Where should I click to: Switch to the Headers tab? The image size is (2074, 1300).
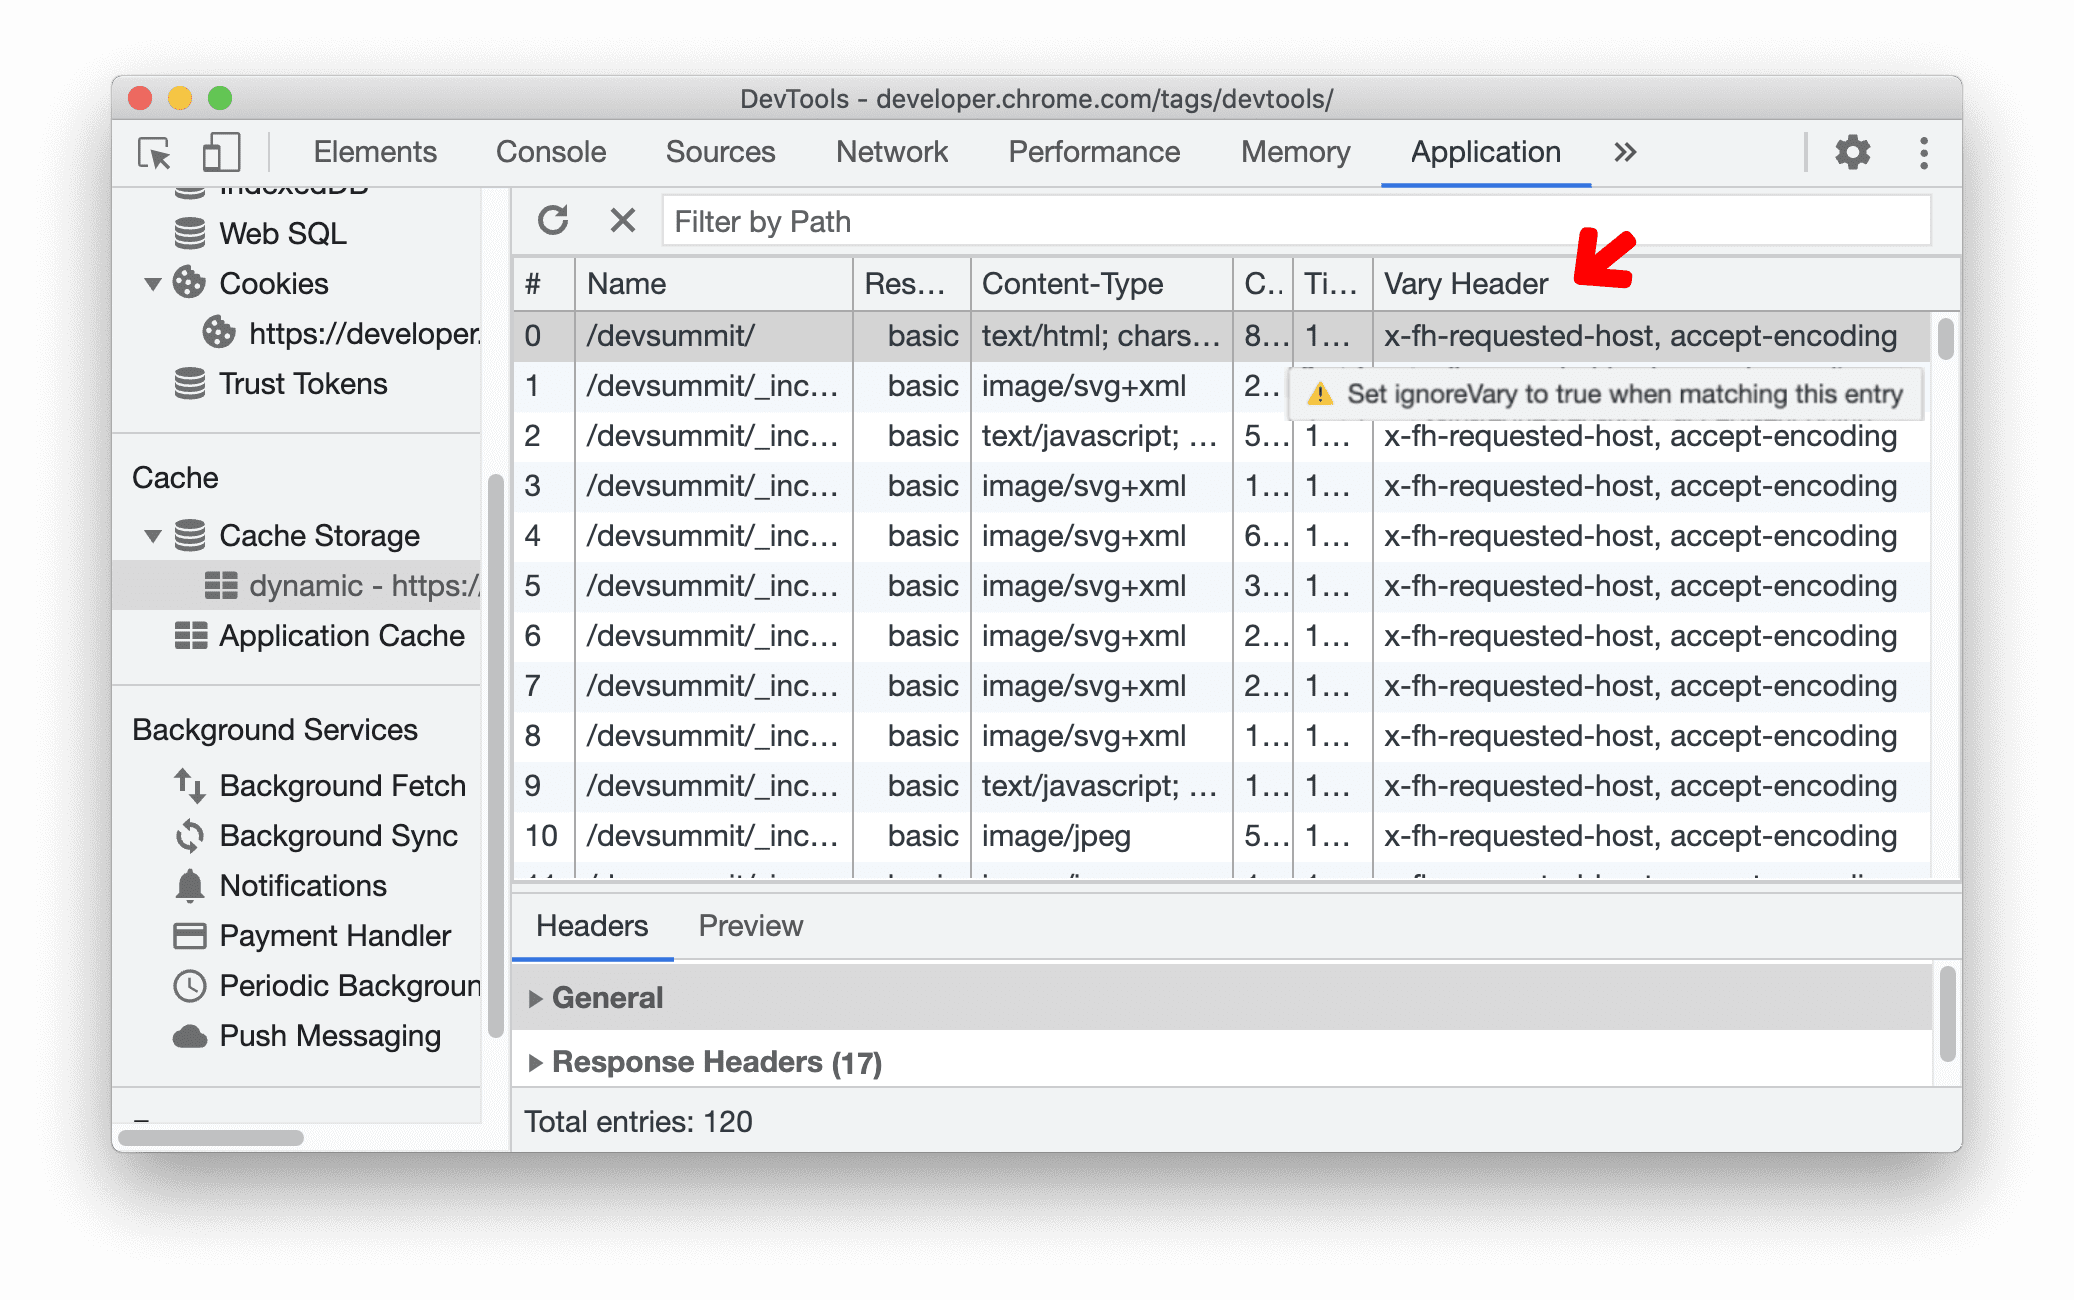tap(593, 926)
